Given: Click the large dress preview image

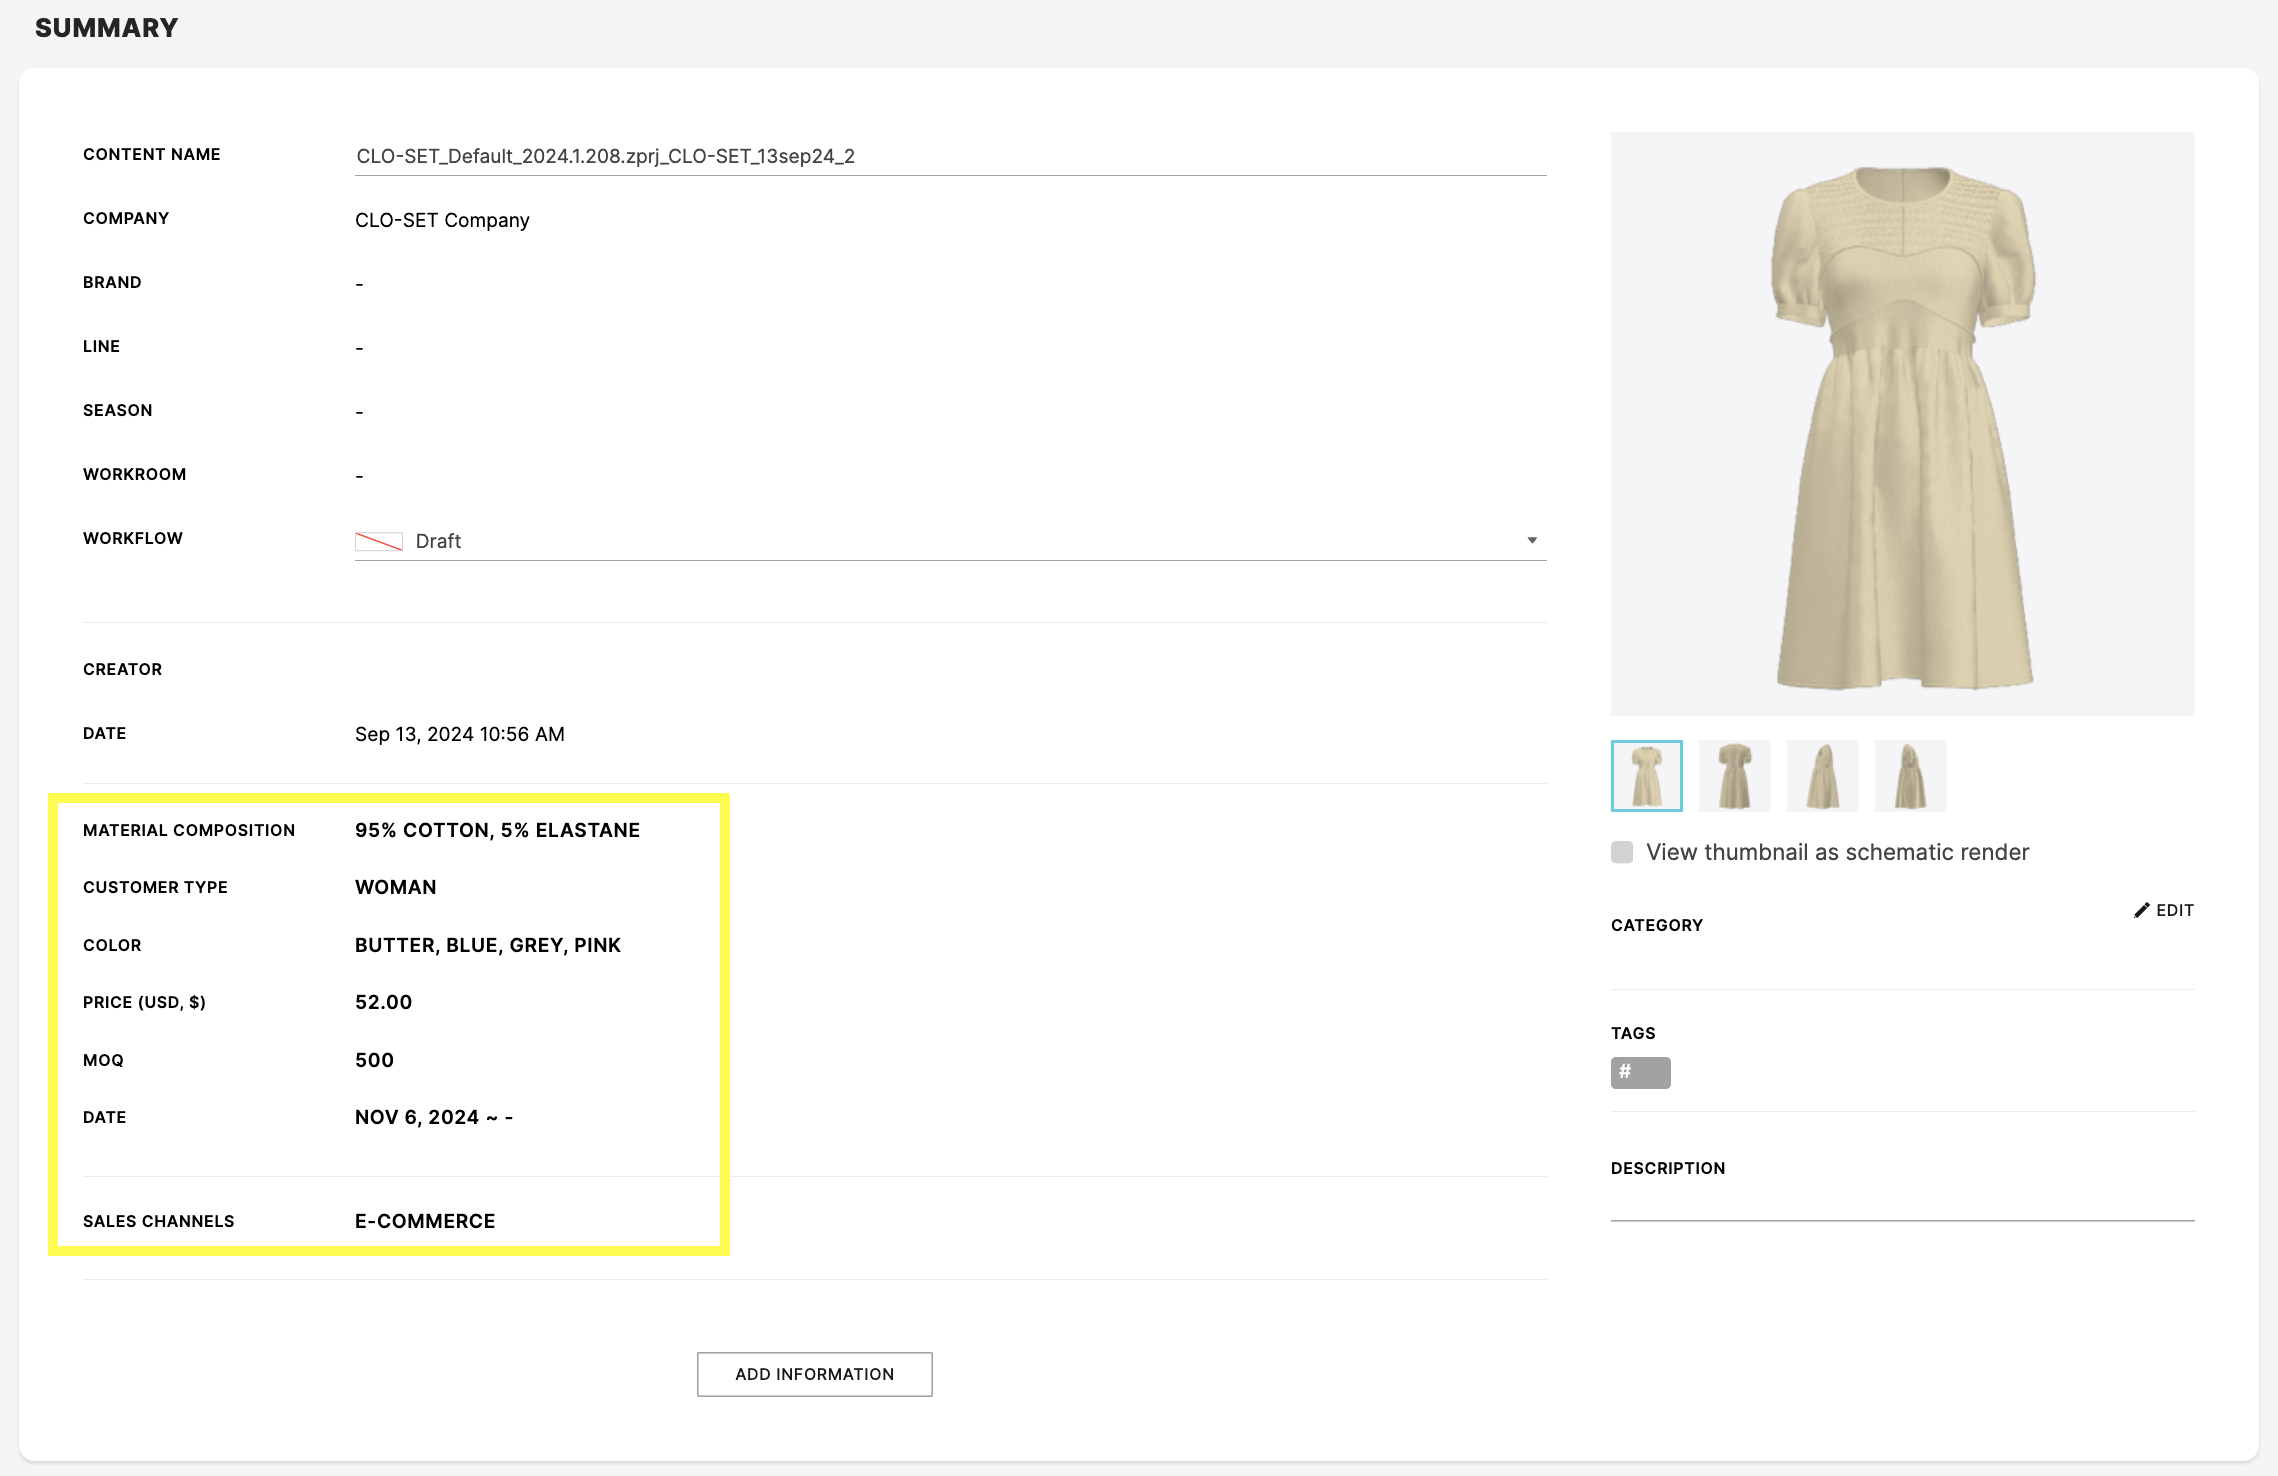Looking at the screenshot, I should 1903,424.
